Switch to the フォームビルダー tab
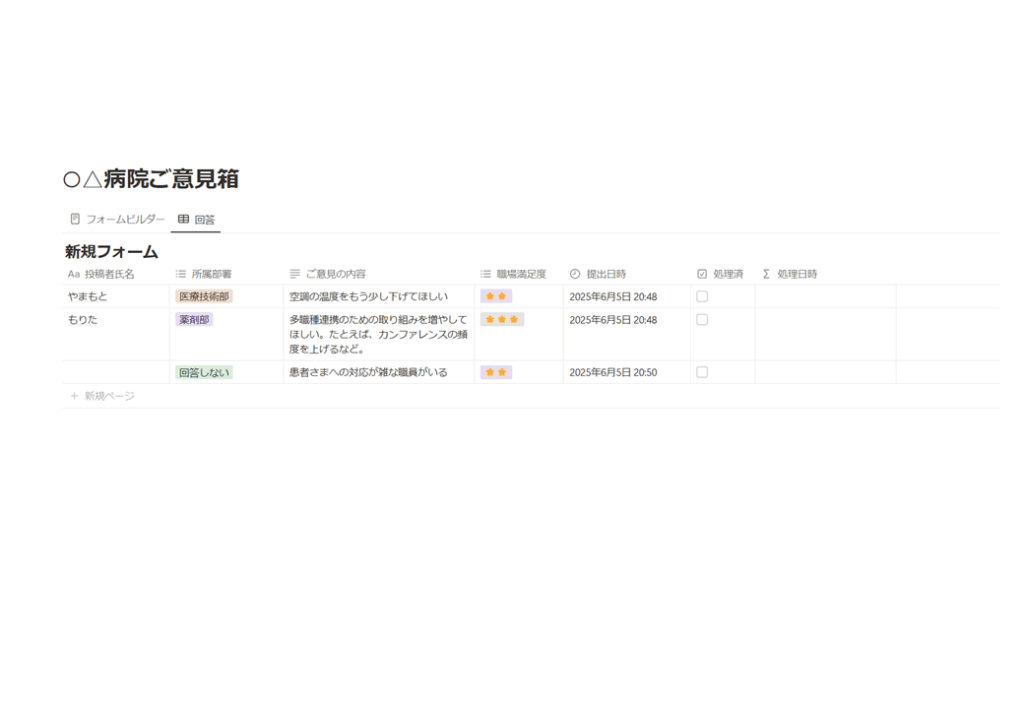The image size is (1024, 709). pos(117,219)
